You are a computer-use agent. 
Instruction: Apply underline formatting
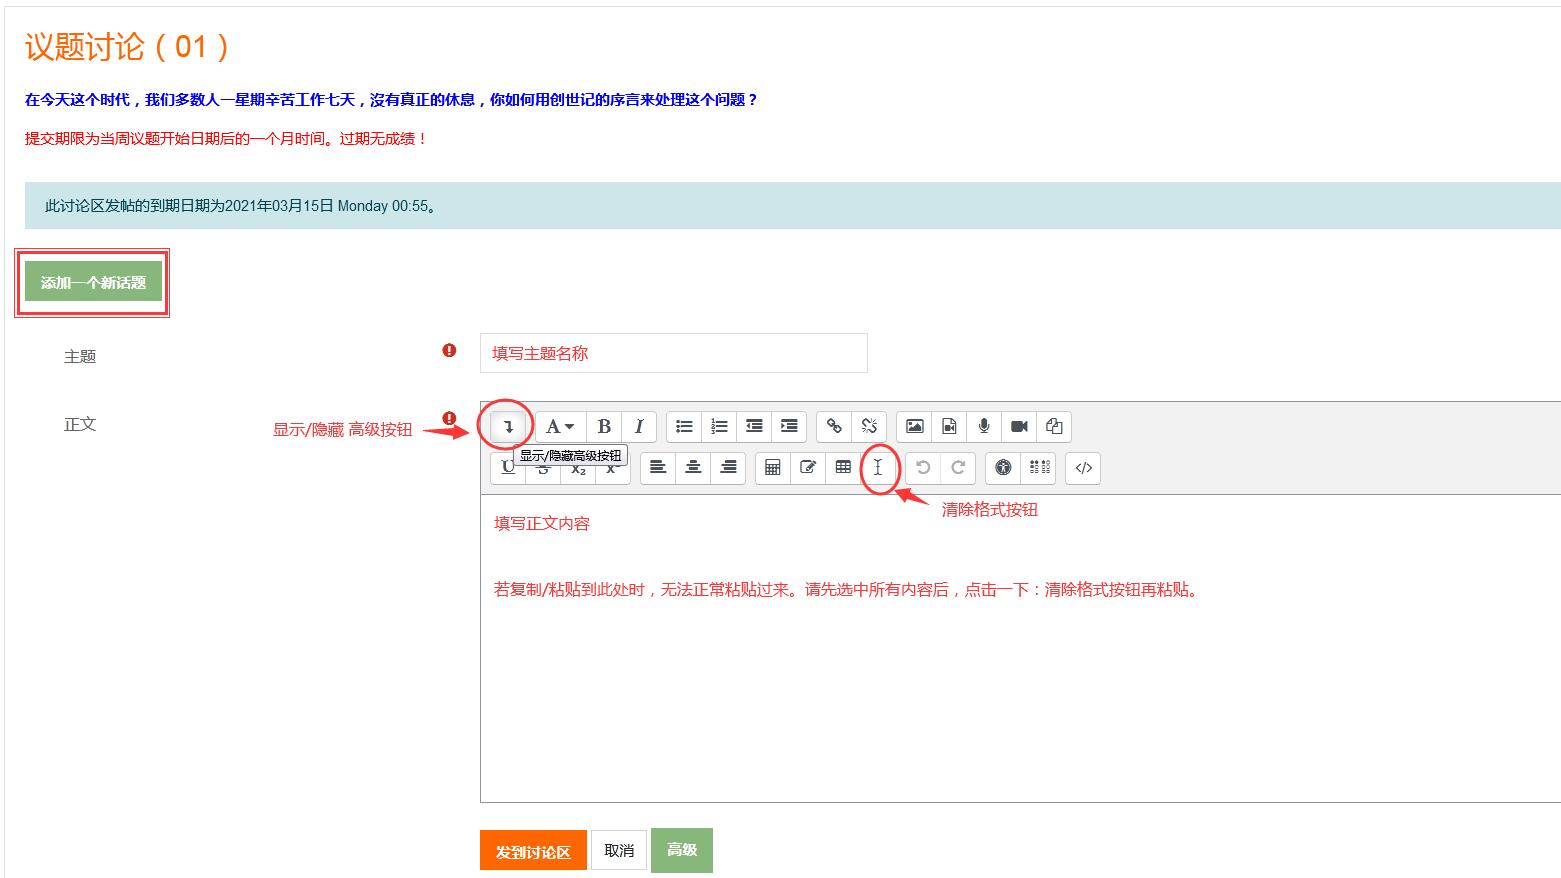pyautogui.click(x=508, y=467)
